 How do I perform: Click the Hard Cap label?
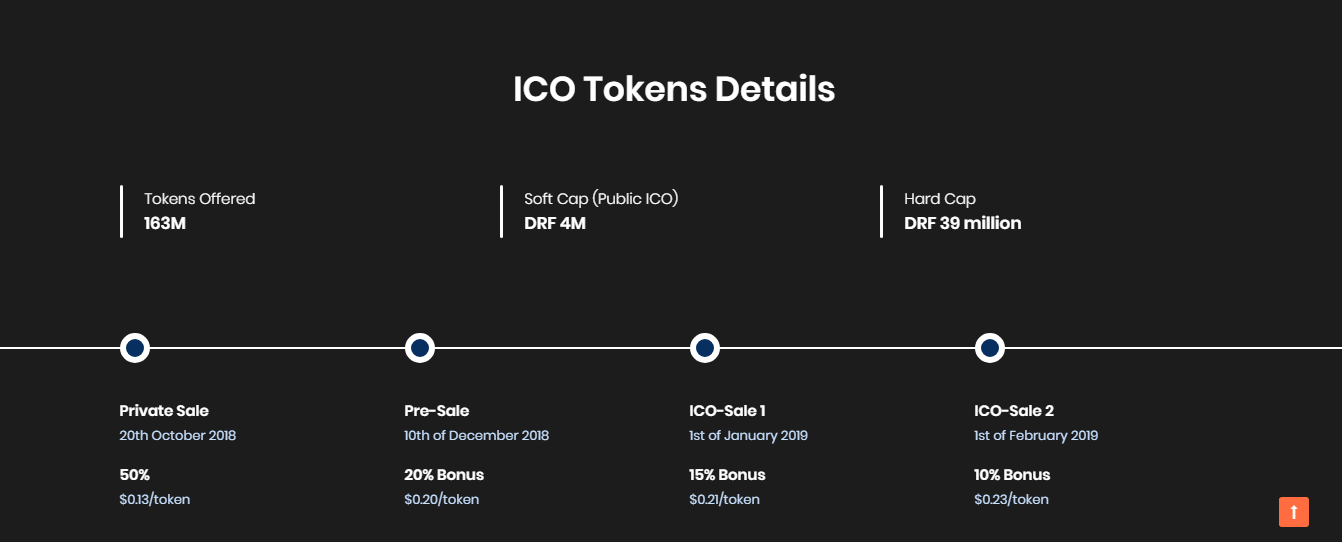(x=939, y=199)
